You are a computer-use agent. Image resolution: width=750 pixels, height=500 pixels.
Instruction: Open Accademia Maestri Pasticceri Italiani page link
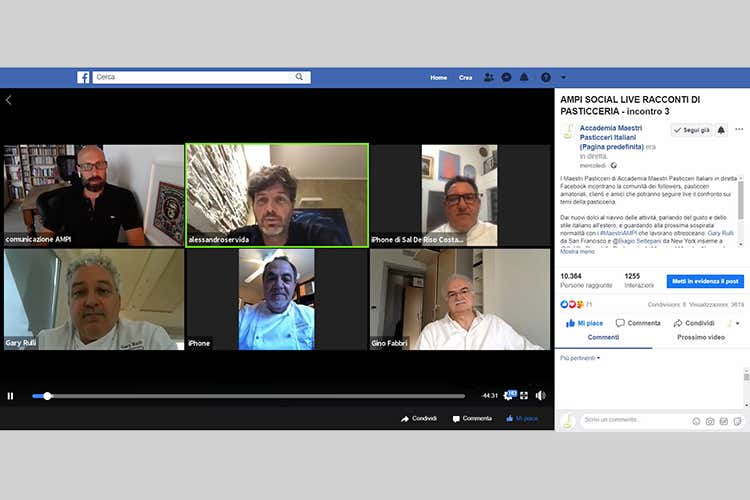[x=612, y=137]
